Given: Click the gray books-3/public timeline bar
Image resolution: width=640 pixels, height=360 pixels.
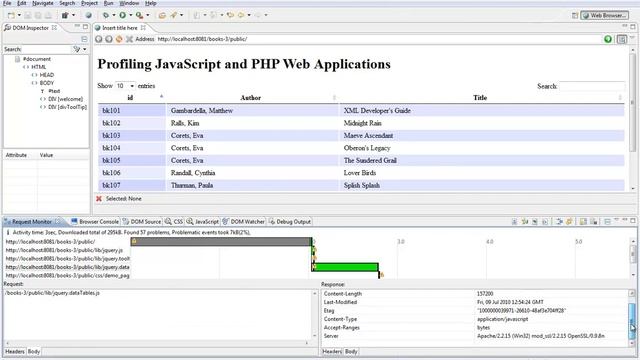Looking at the screenshot, I should tap(221, 242).
